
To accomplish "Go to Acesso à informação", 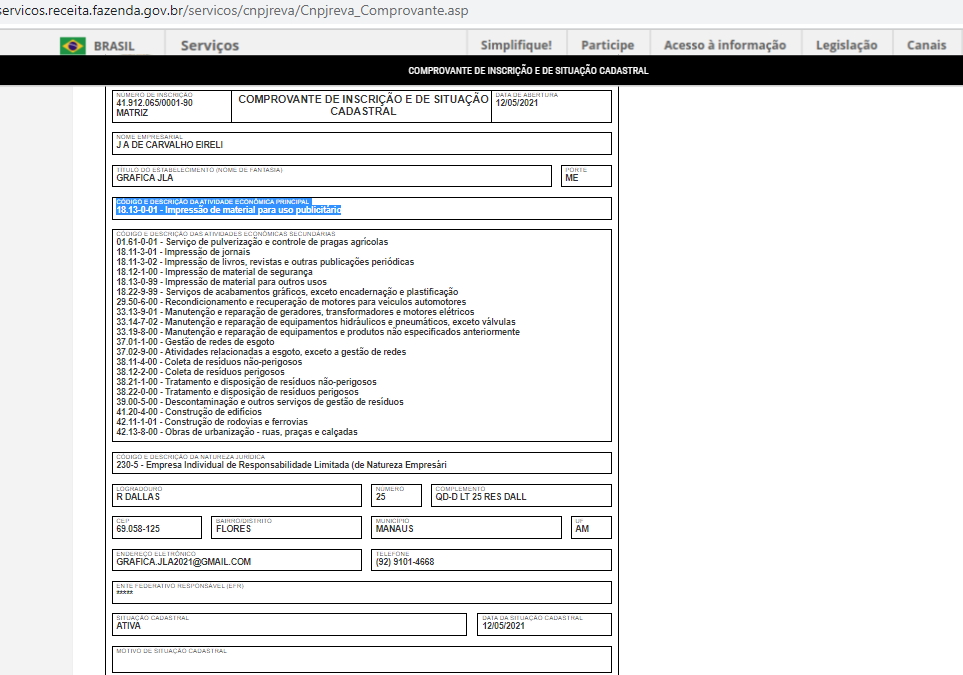I will [x=724, y=45].
